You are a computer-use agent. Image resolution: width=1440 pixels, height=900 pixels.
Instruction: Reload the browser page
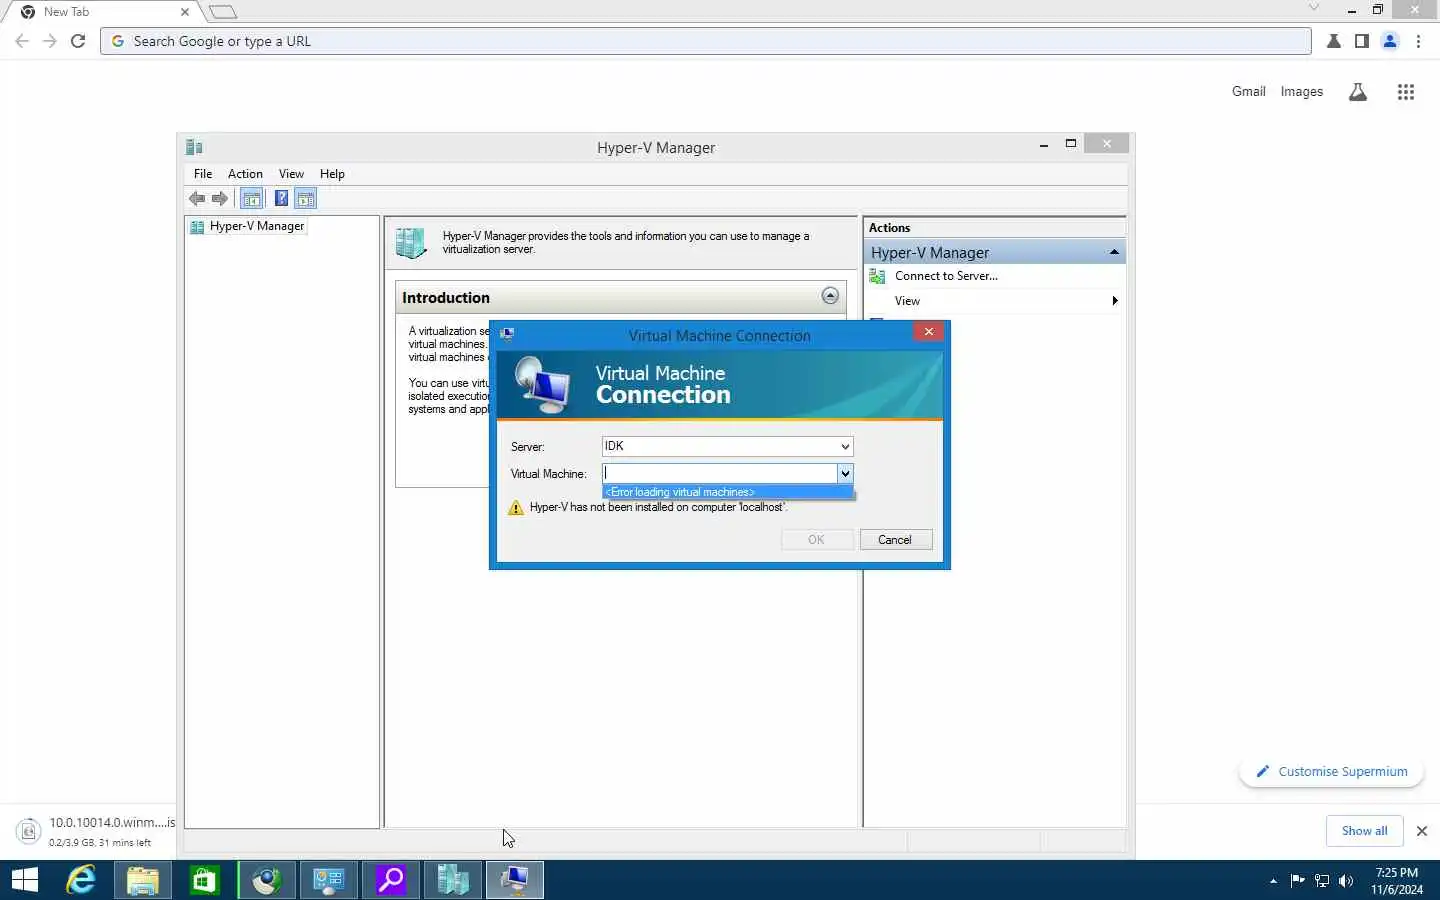(78, 41)
